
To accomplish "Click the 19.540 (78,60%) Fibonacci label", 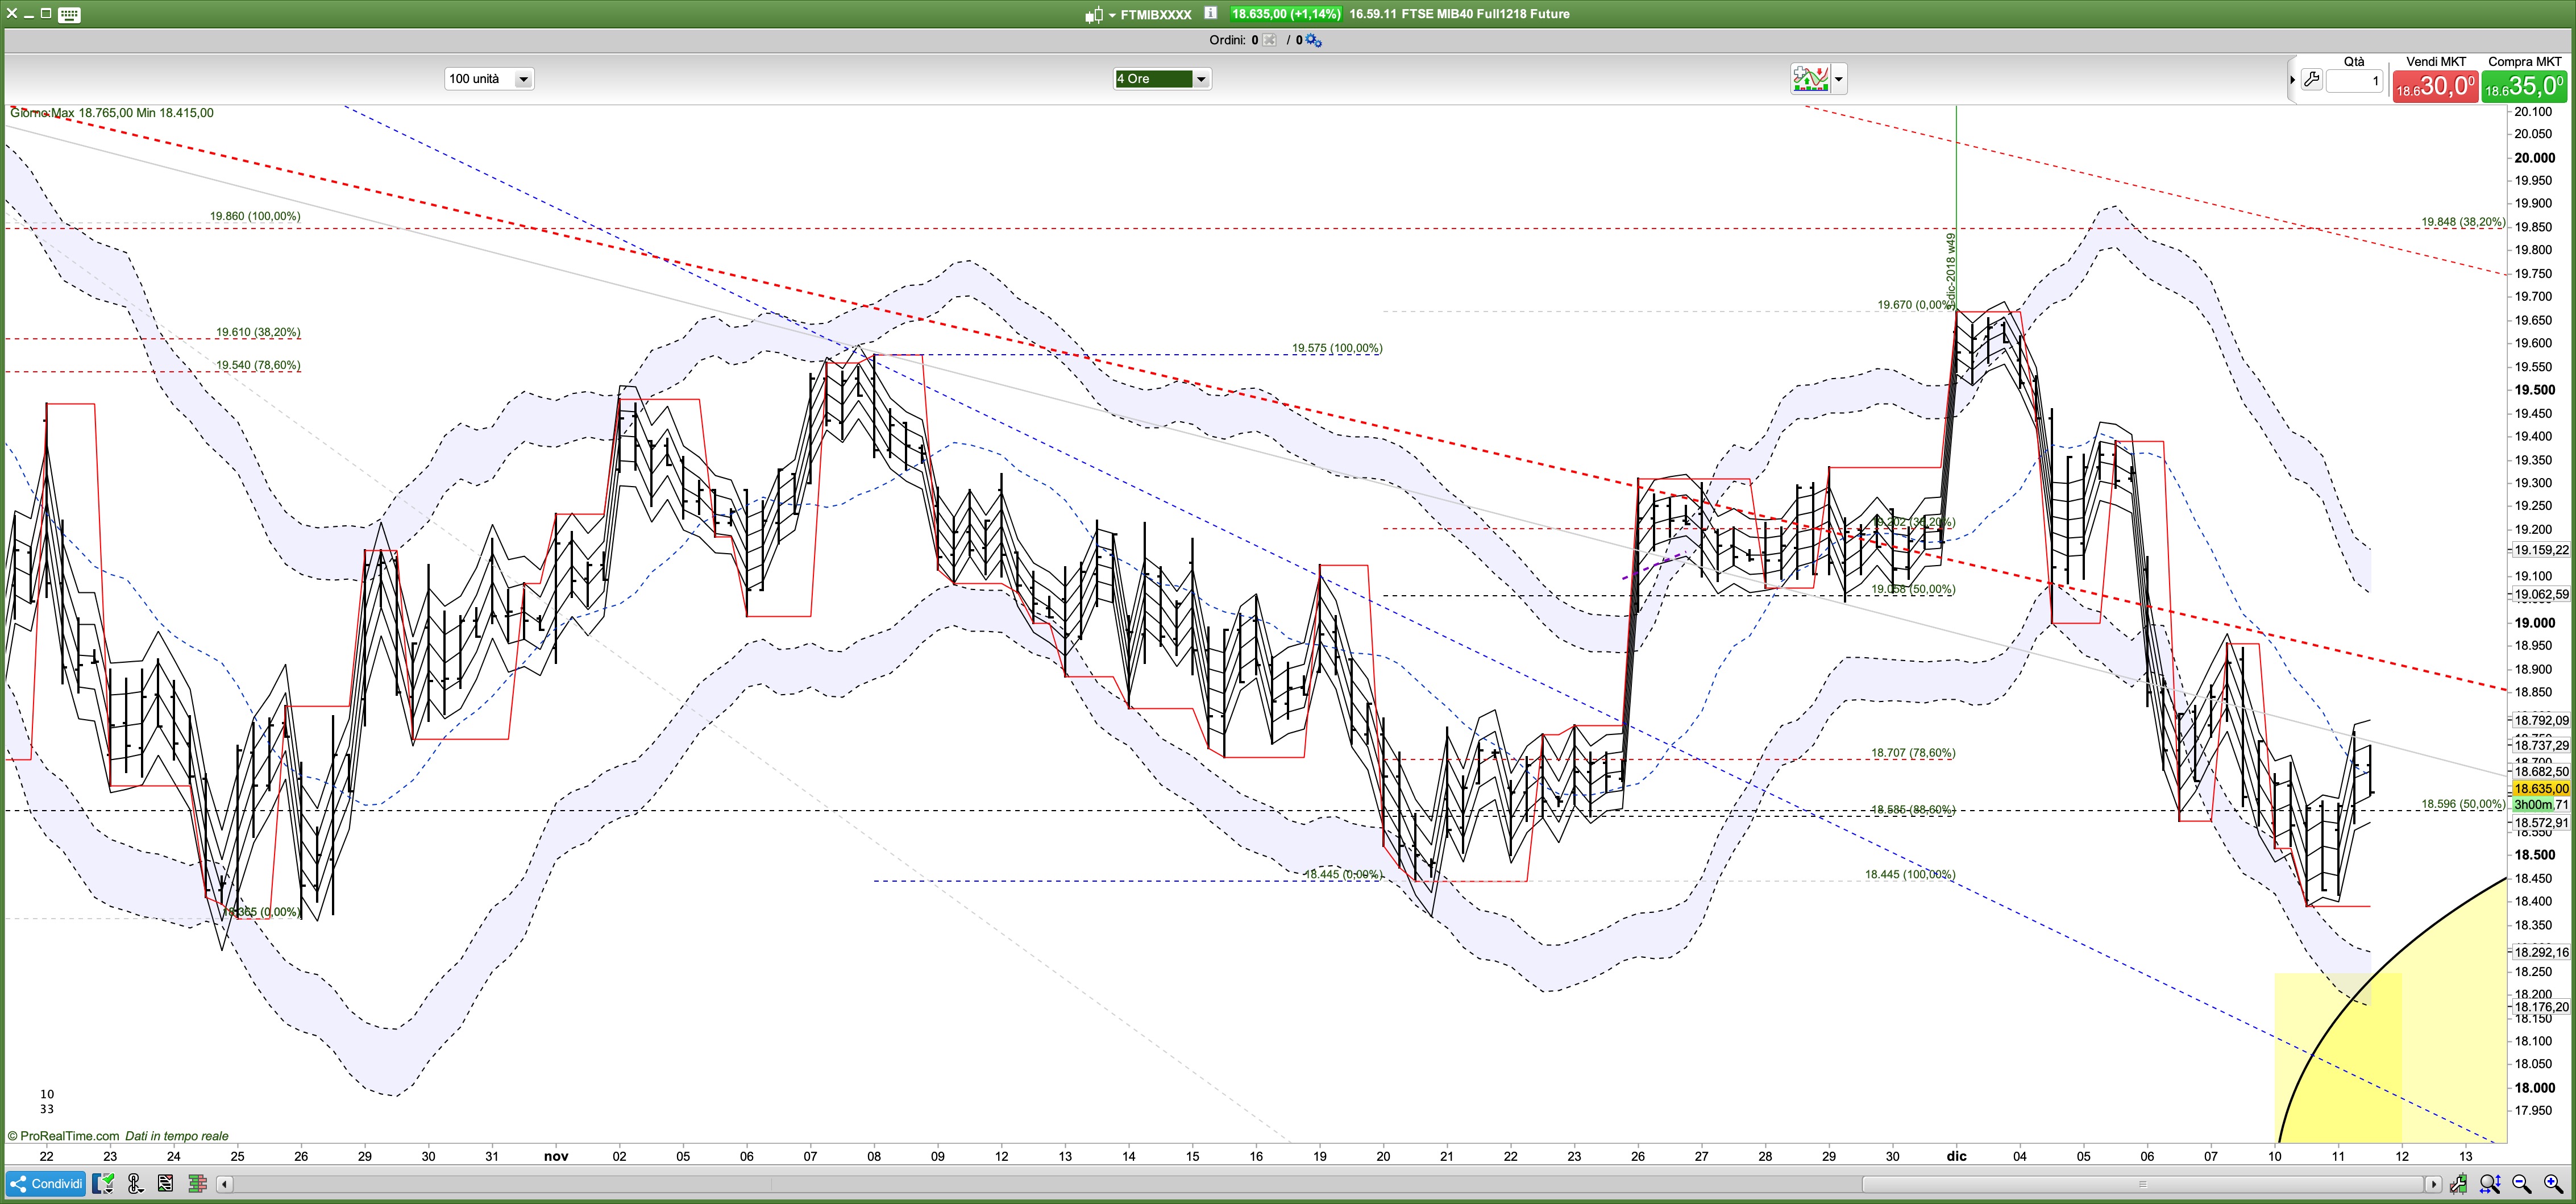I will (258, 365).
